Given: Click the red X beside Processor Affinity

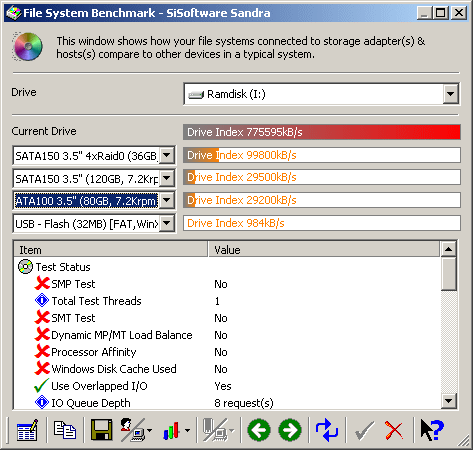Looking at the screenshot, I should click(42, 352).
